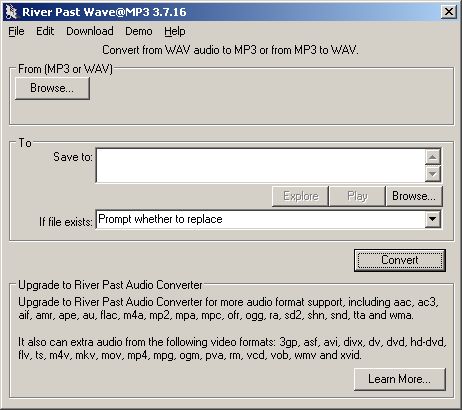
Task: Click the River Past app icon in title bar
Action: (x=11, y=12)
